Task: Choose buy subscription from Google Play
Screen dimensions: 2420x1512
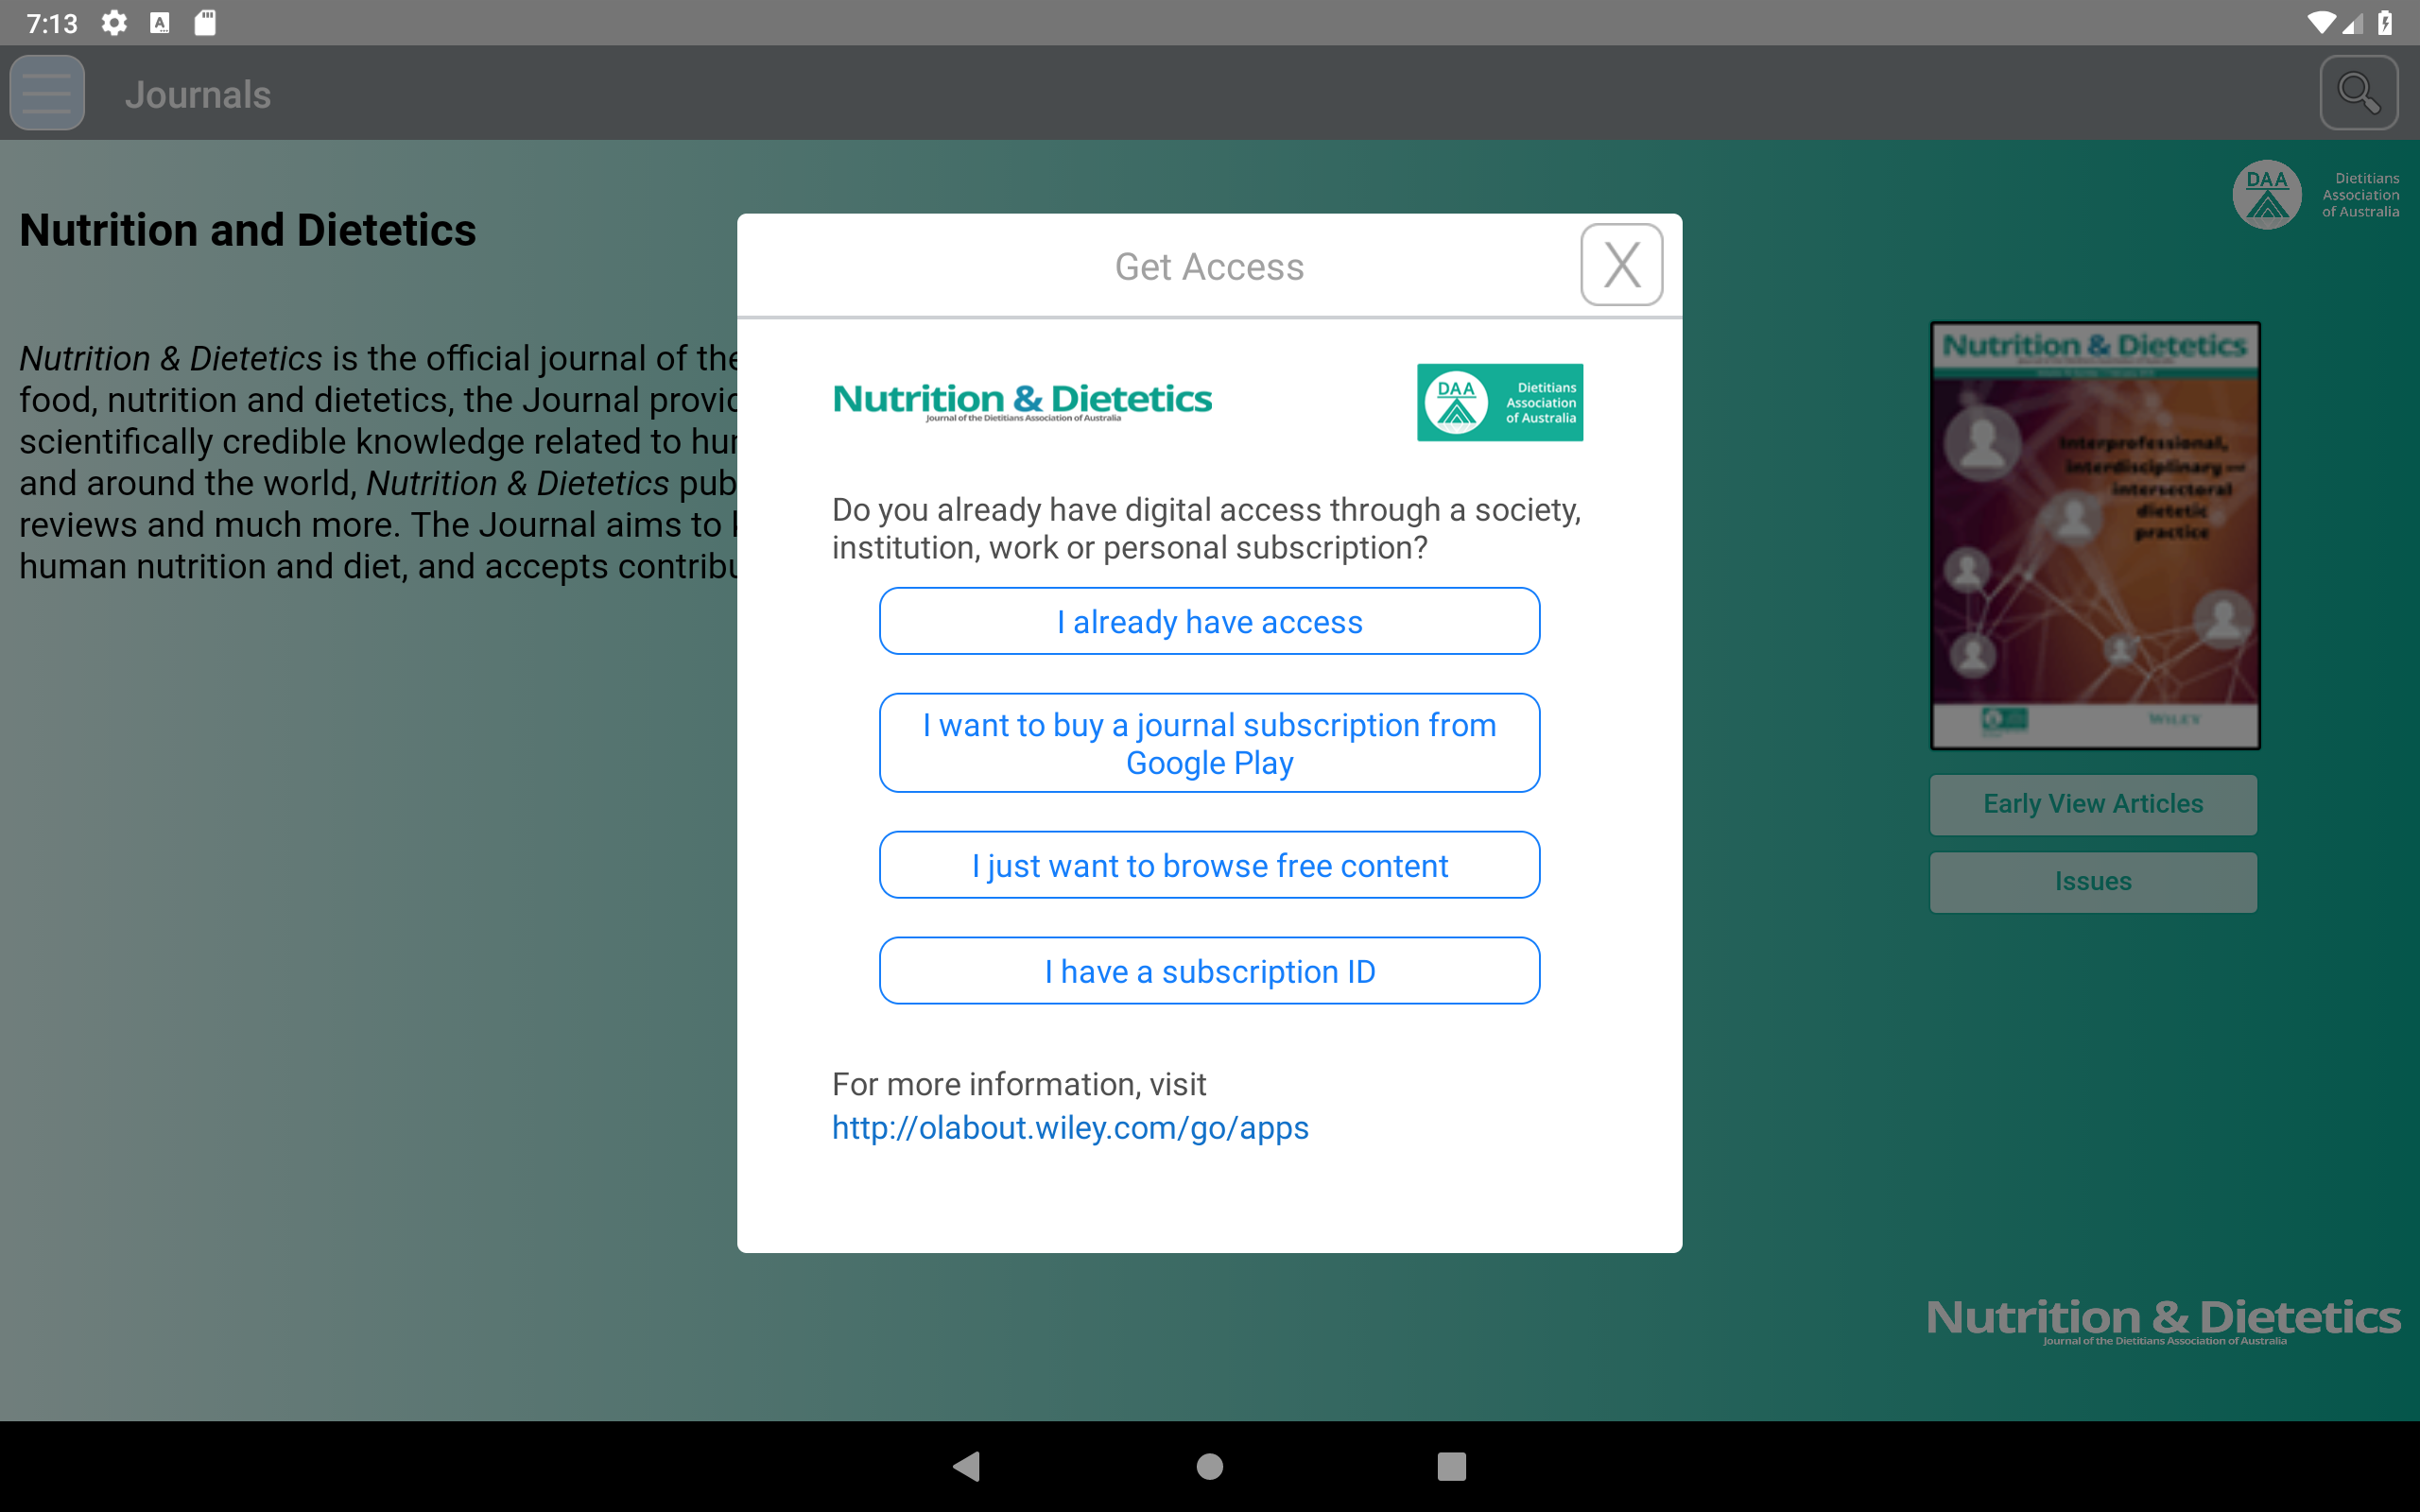Action: click(x=1209, y=743)
